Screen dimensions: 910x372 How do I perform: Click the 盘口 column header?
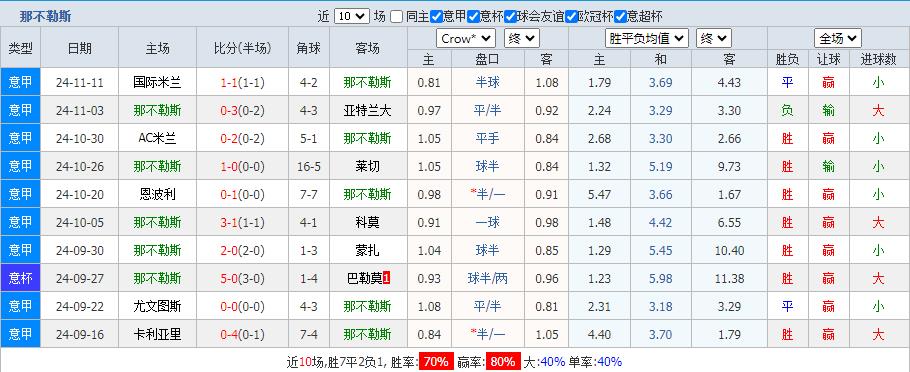[x=488, y=59]
